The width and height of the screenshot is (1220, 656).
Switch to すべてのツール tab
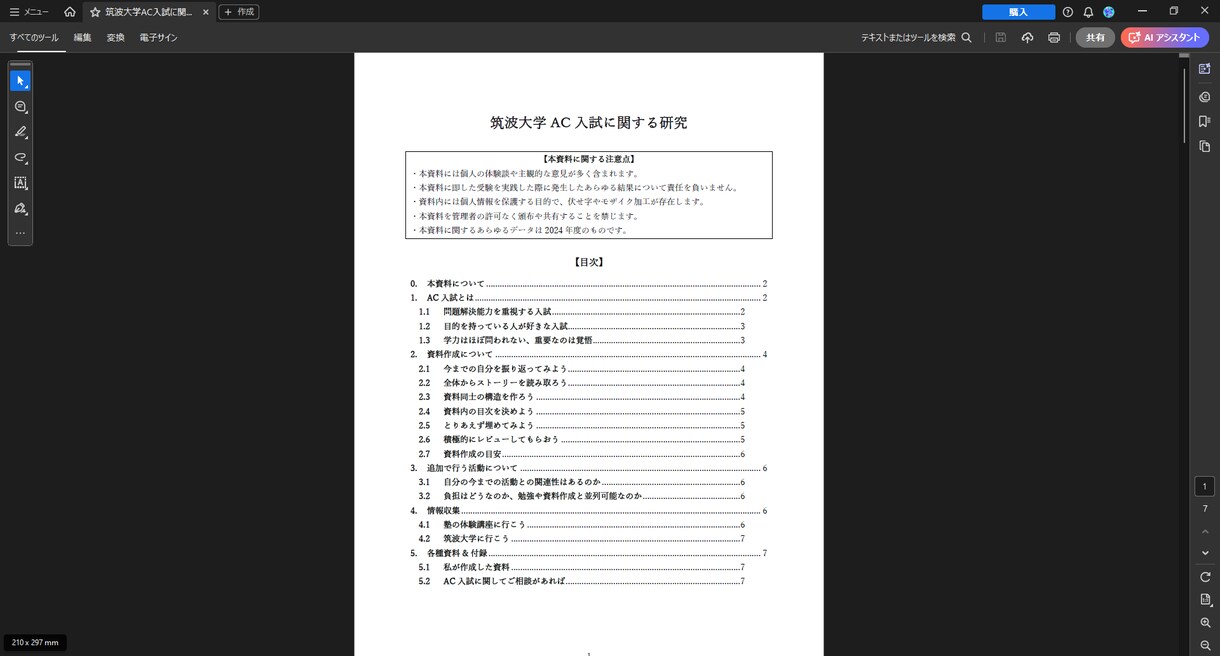34,37
